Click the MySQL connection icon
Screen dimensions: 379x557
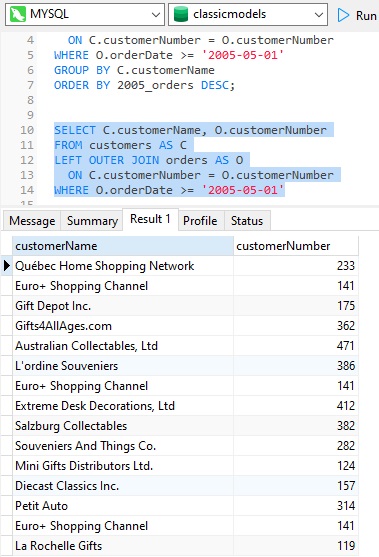(18, 15)
